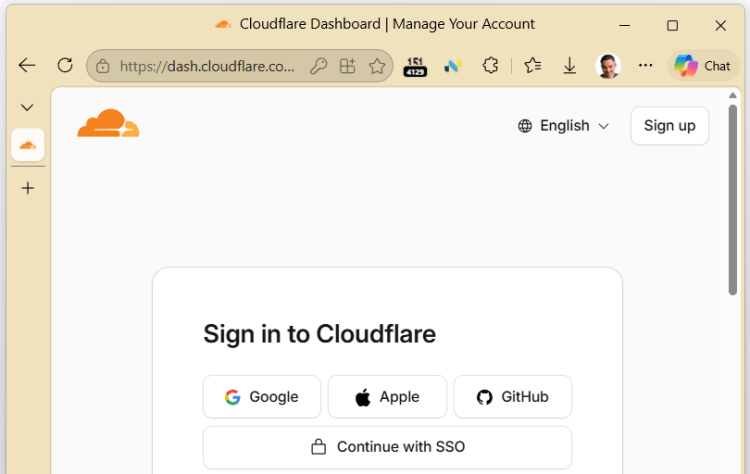Go back using the browser back arrow
The width and height of the screenshot is (750, 474).
27,66
